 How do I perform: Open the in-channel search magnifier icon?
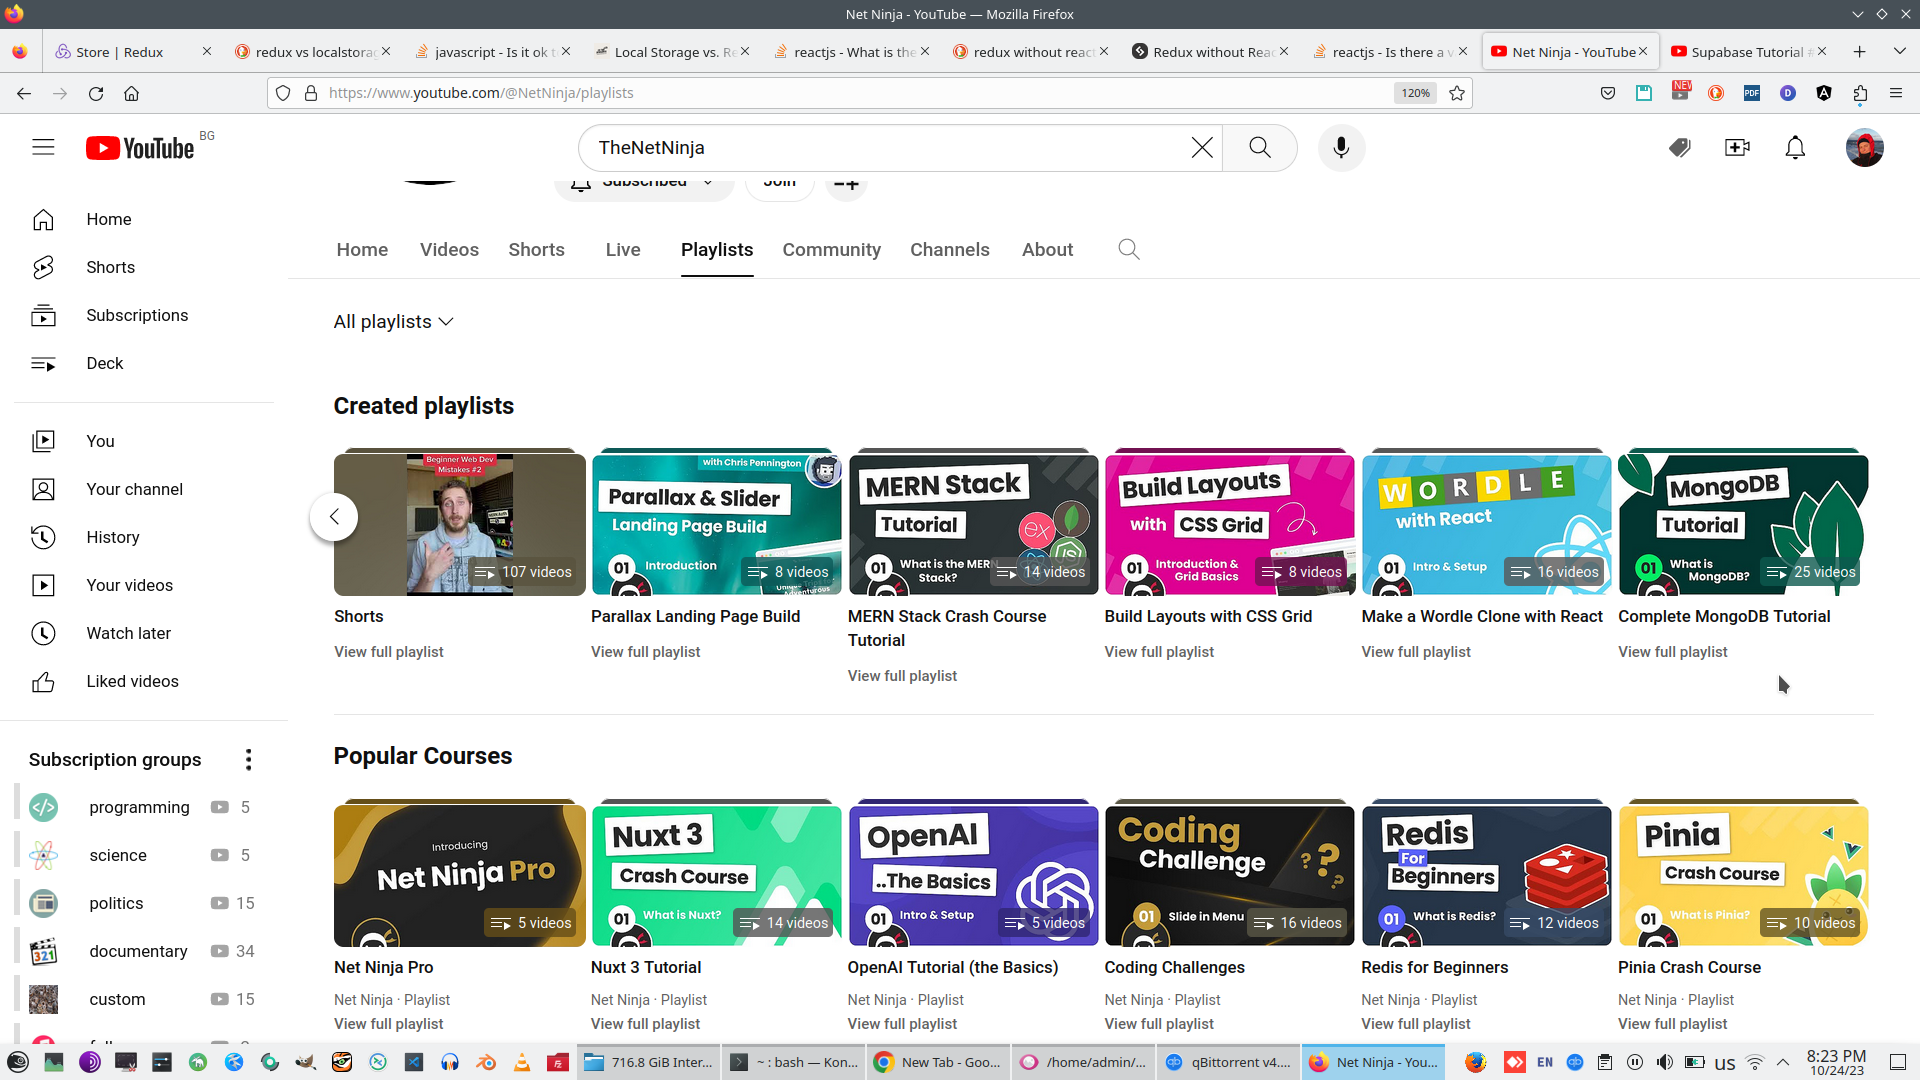[1128, 250]
